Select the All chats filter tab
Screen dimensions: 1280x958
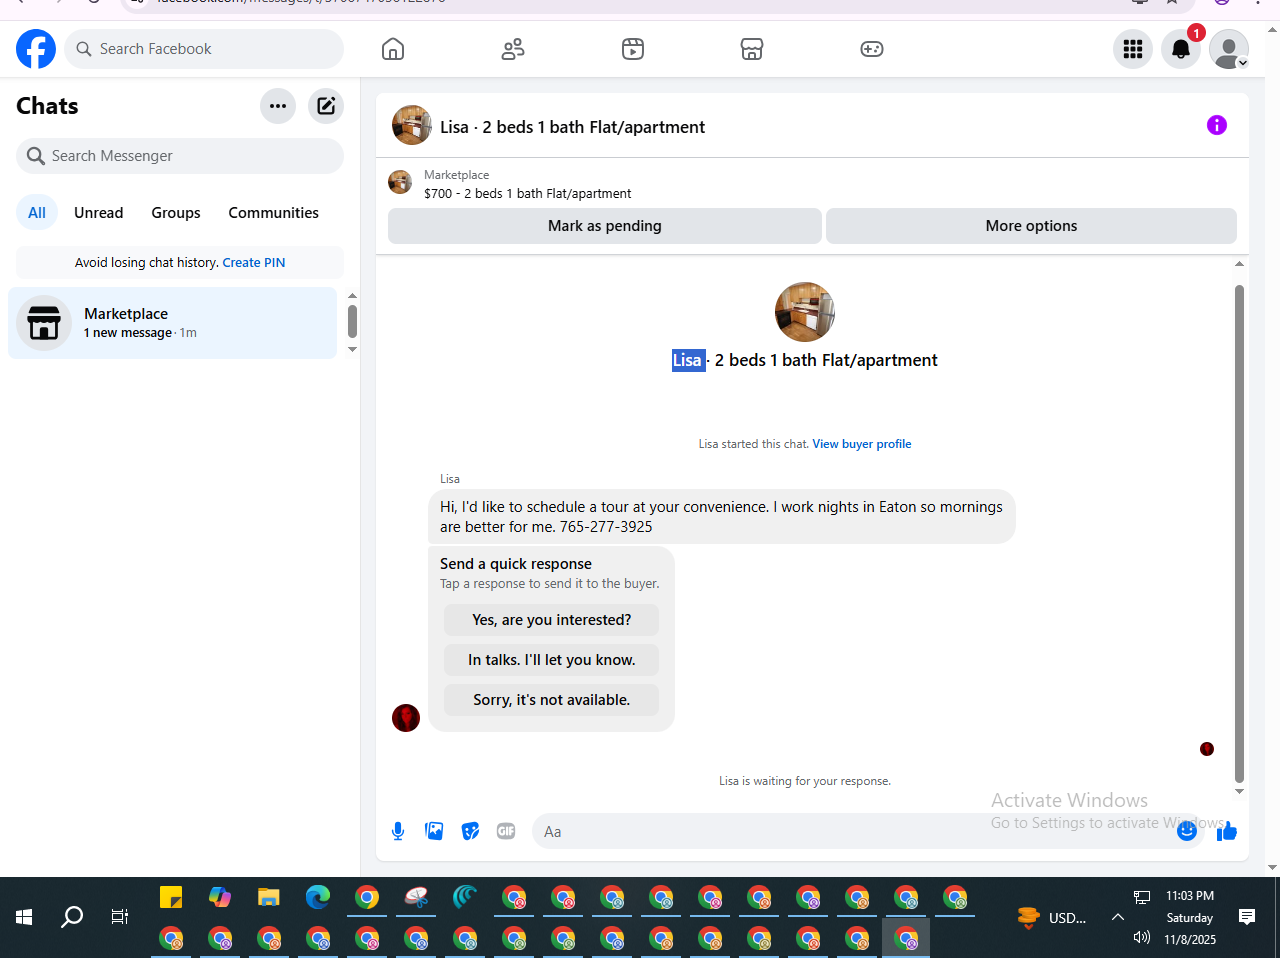point(37,213)
